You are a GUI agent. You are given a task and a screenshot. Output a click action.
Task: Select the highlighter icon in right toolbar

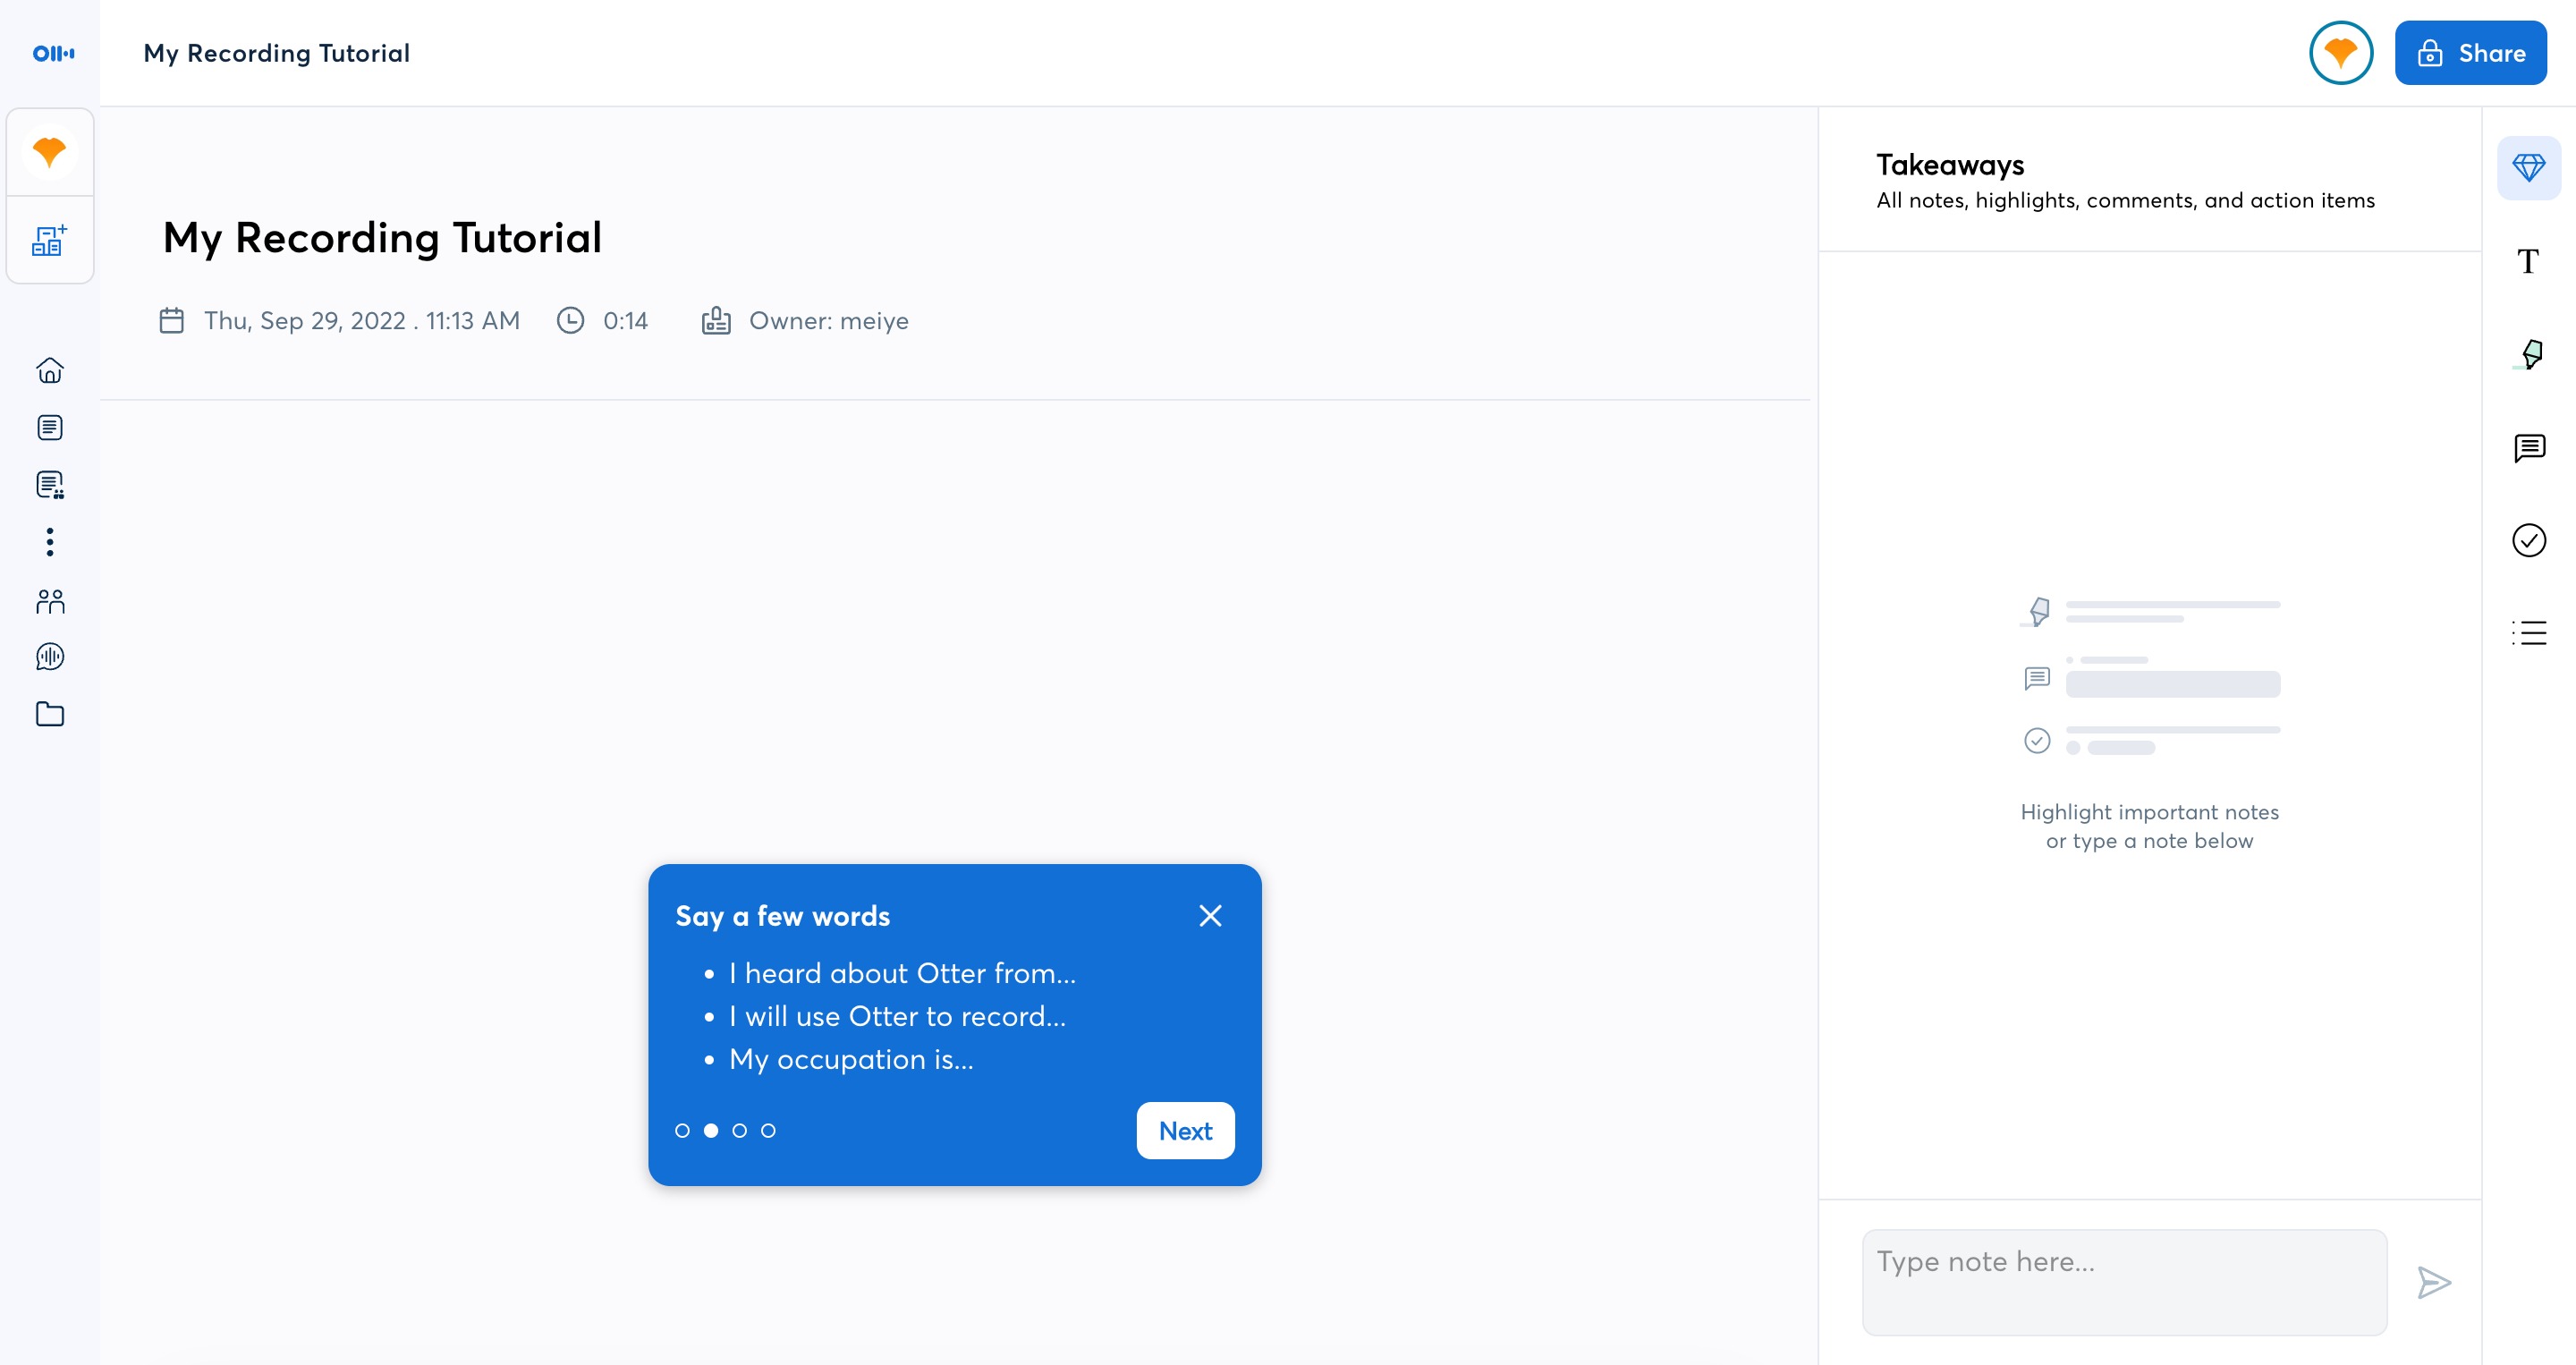click(x=2529, y=355)
